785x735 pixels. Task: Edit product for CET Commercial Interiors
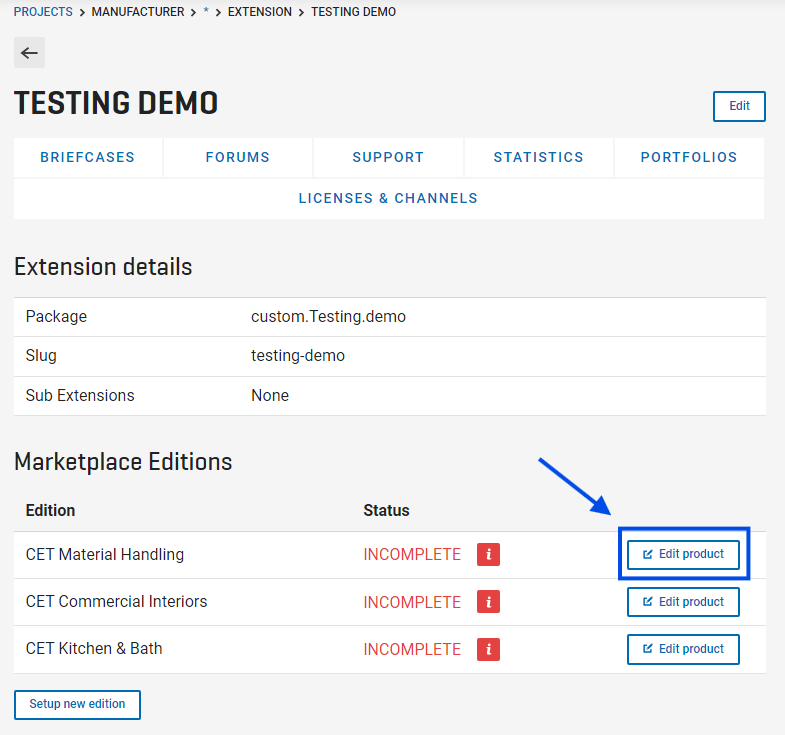pos(683,601)
